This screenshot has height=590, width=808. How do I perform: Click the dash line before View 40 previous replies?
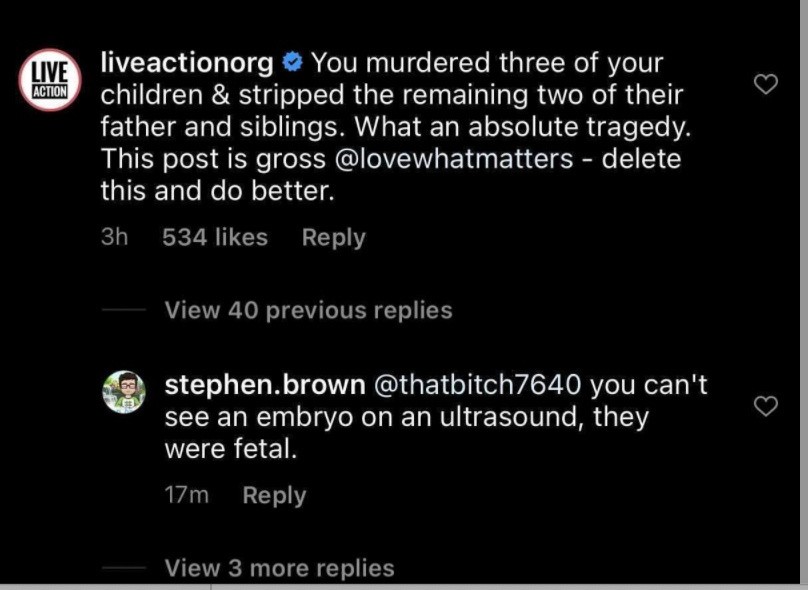tap(124, 310)
